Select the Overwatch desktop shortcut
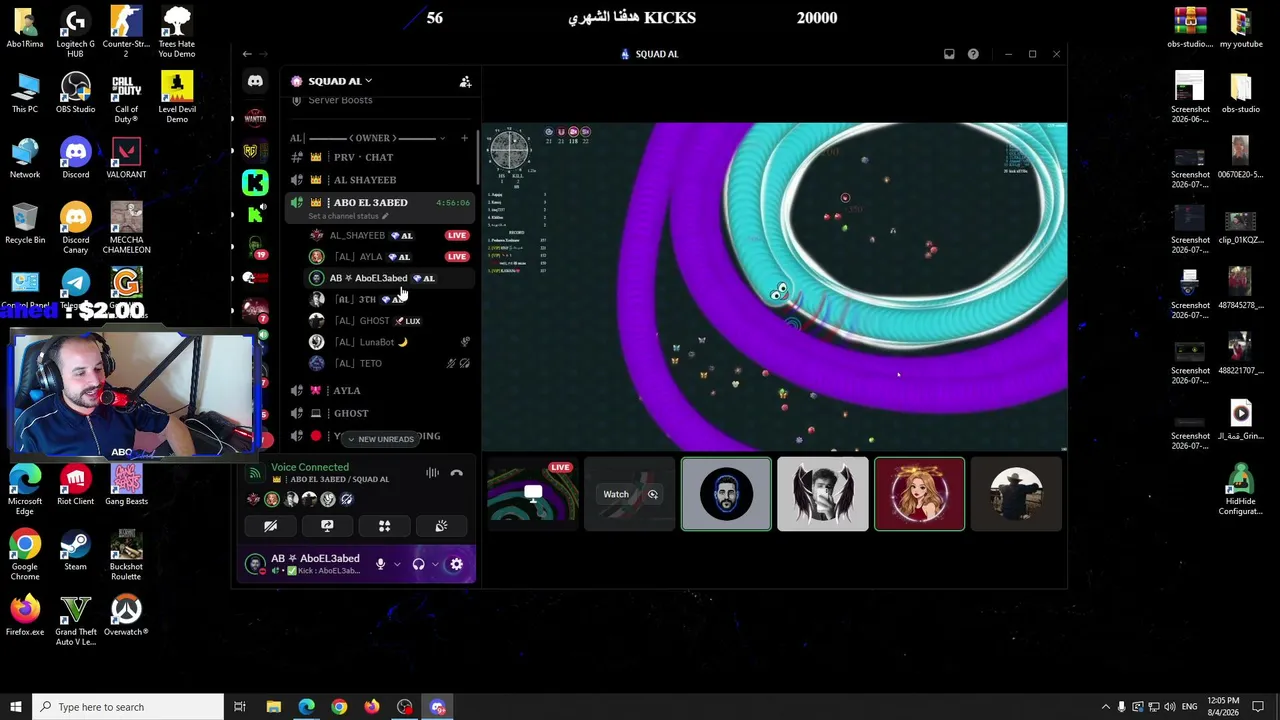 click(126, 616)
